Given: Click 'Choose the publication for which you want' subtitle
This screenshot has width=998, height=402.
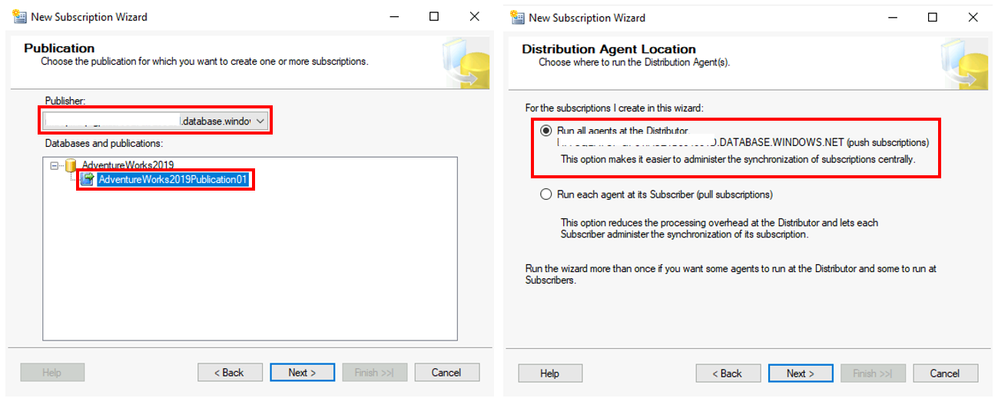Looking at the screenshot, I should pos(204,62).
